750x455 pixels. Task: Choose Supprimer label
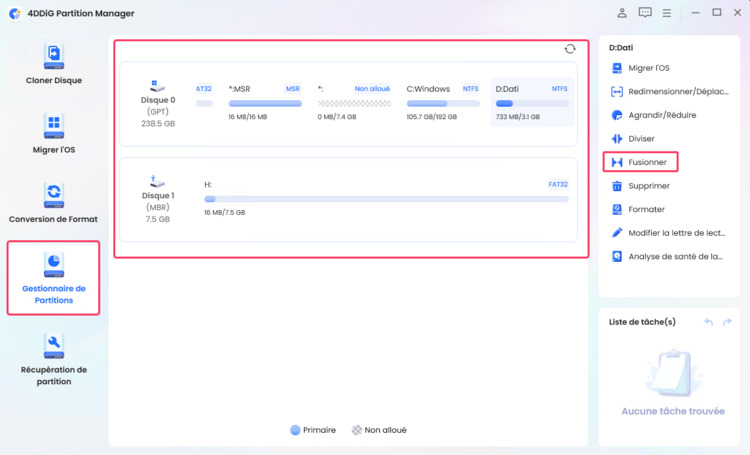click(649, 186)
